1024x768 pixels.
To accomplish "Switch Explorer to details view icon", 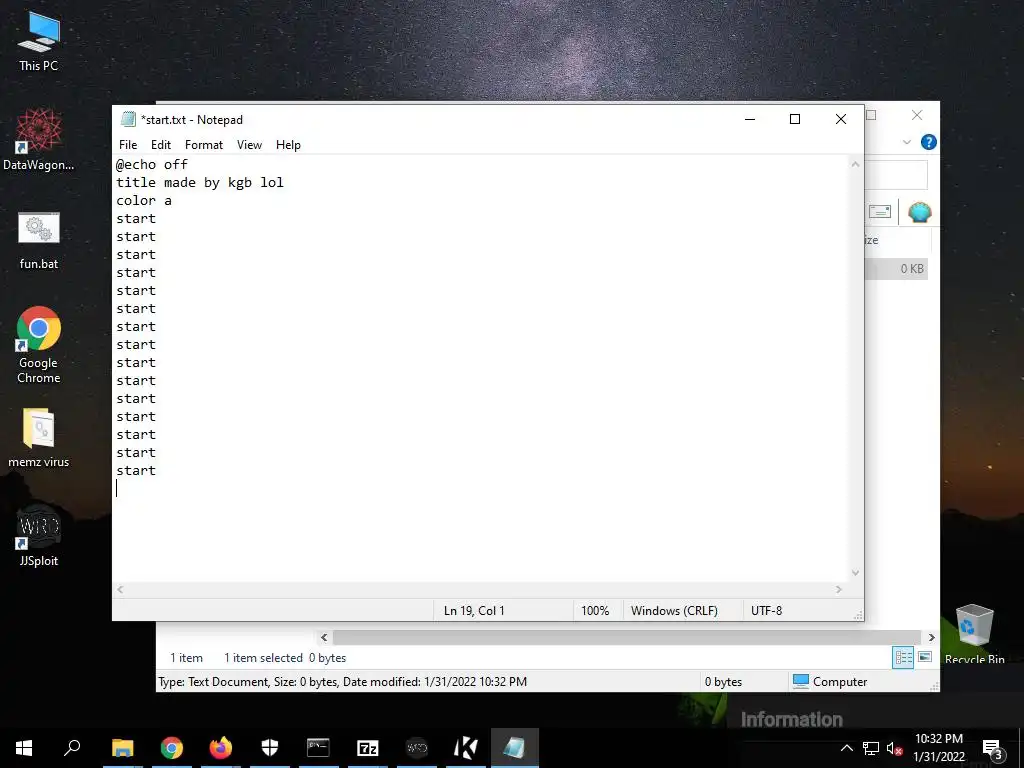I will [903, 658].
